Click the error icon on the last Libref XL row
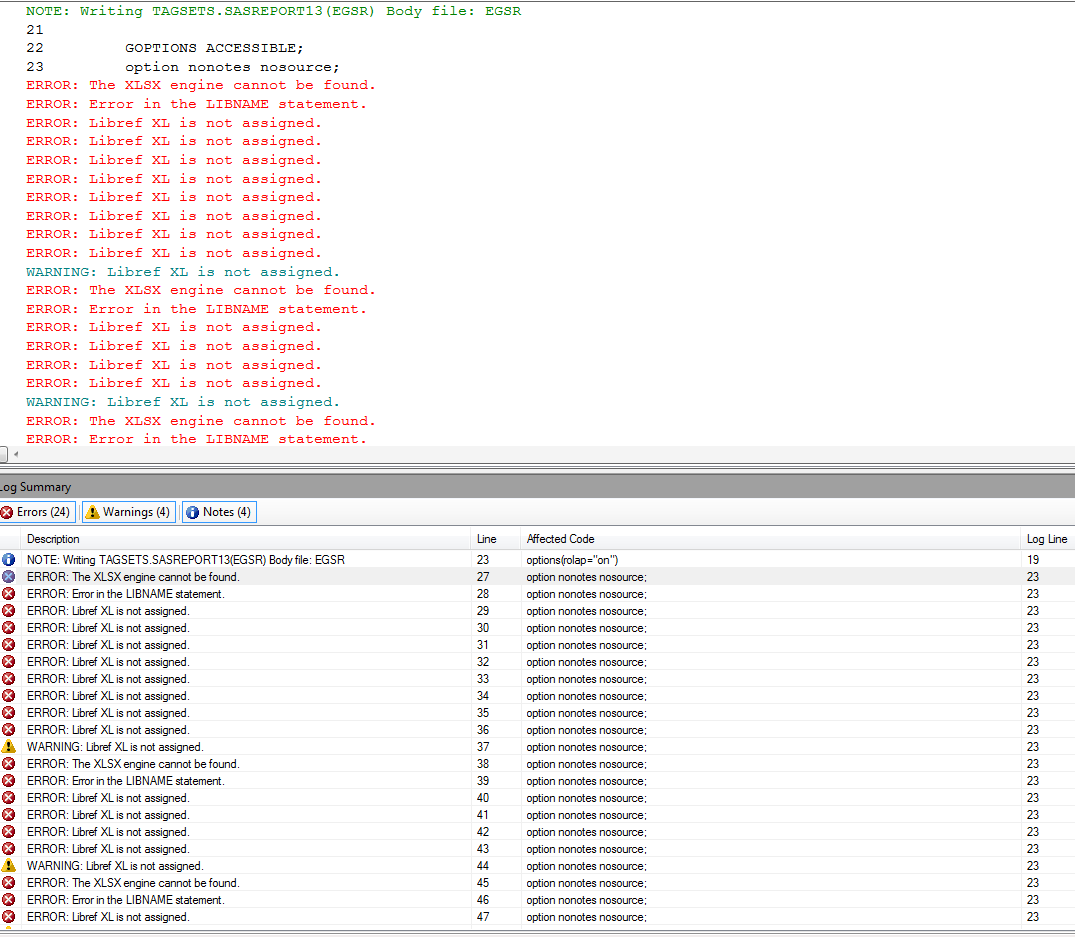Screen dimensions: 1075x937 9,917
